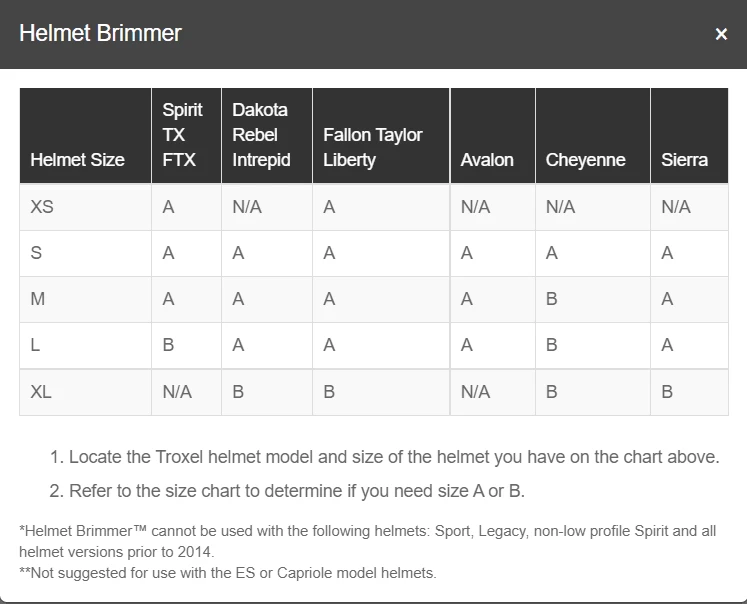The height and width of the screenshot is (604, 747).
Task: Click the Helmet Size column header
Action: tap(77, 160)
